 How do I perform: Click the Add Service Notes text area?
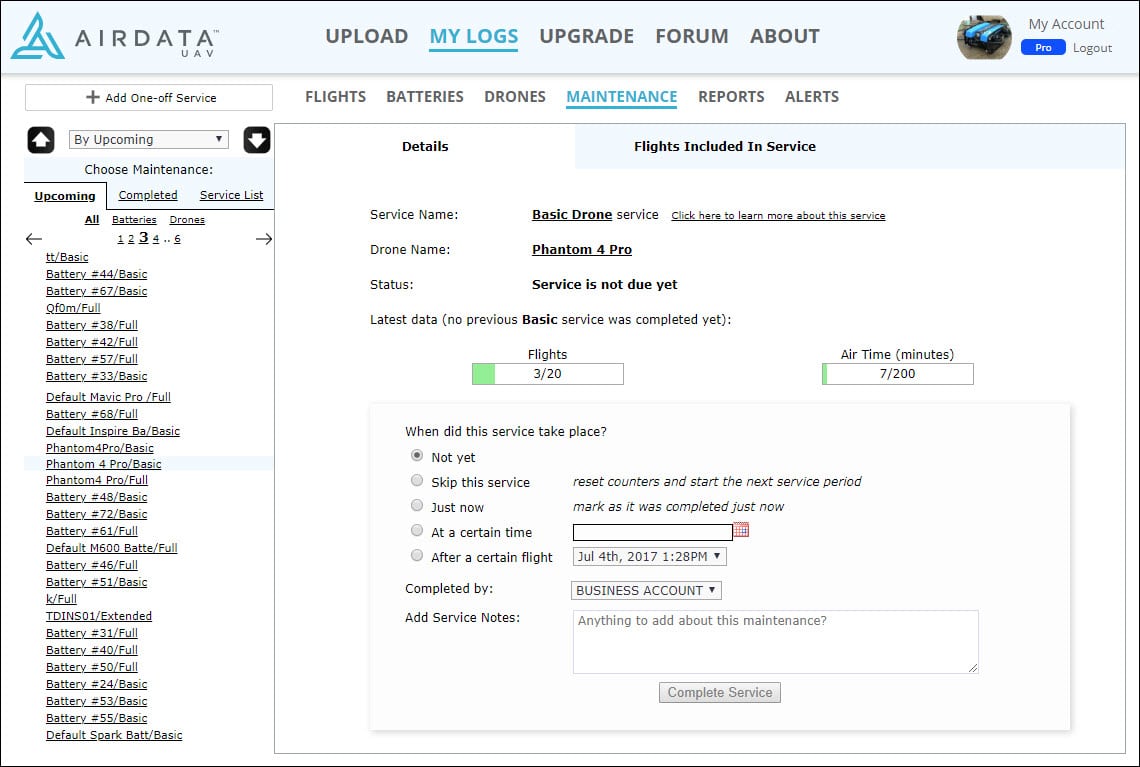pos(775,642)
